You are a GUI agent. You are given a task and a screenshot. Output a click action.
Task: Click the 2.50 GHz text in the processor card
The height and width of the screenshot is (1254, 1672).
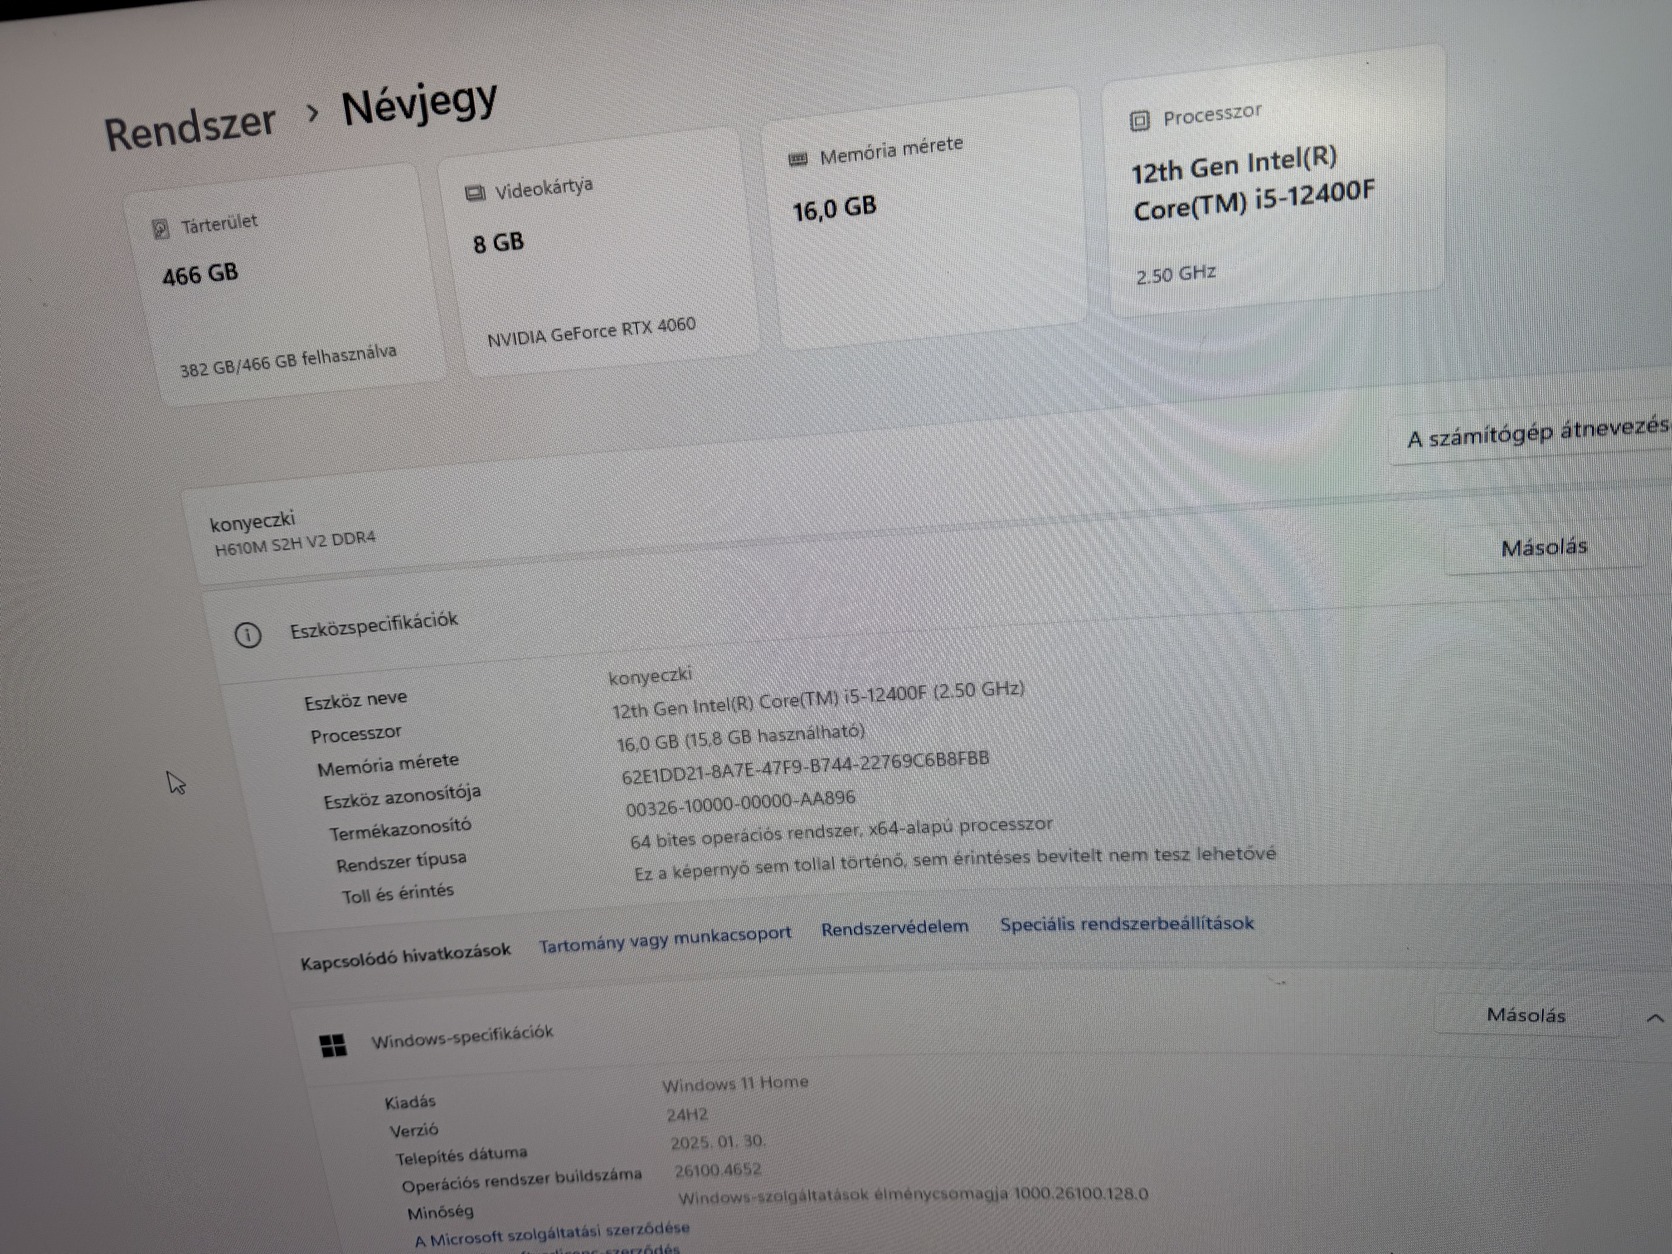click(x=1176, y=274)
